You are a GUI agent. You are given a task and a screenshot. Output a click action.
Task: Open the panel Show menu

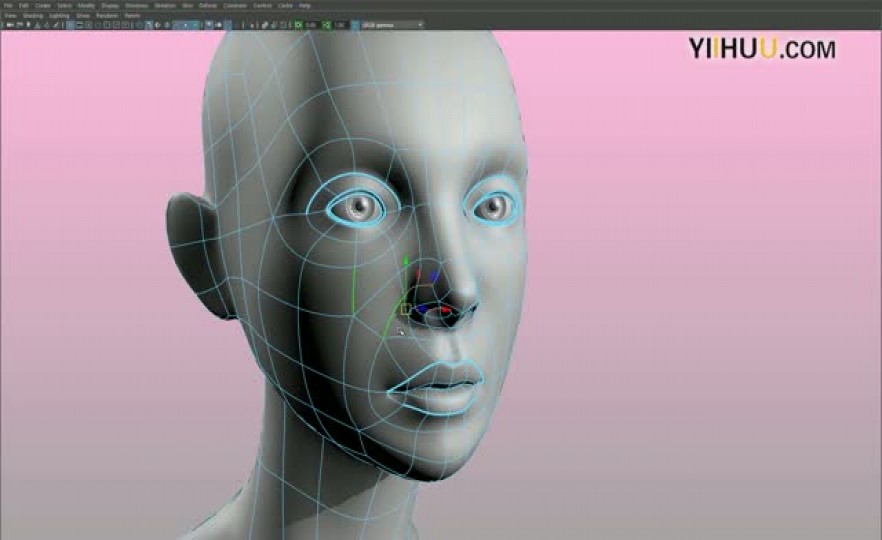click(x=83, y=16)
